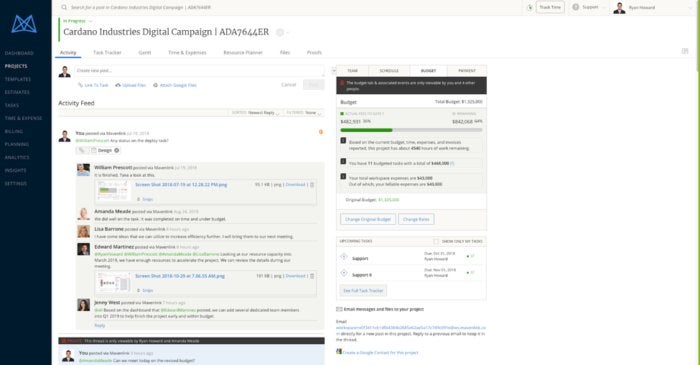Select the Payment tab in the side panel
The image size is (700, 365).
coord(467,71)
